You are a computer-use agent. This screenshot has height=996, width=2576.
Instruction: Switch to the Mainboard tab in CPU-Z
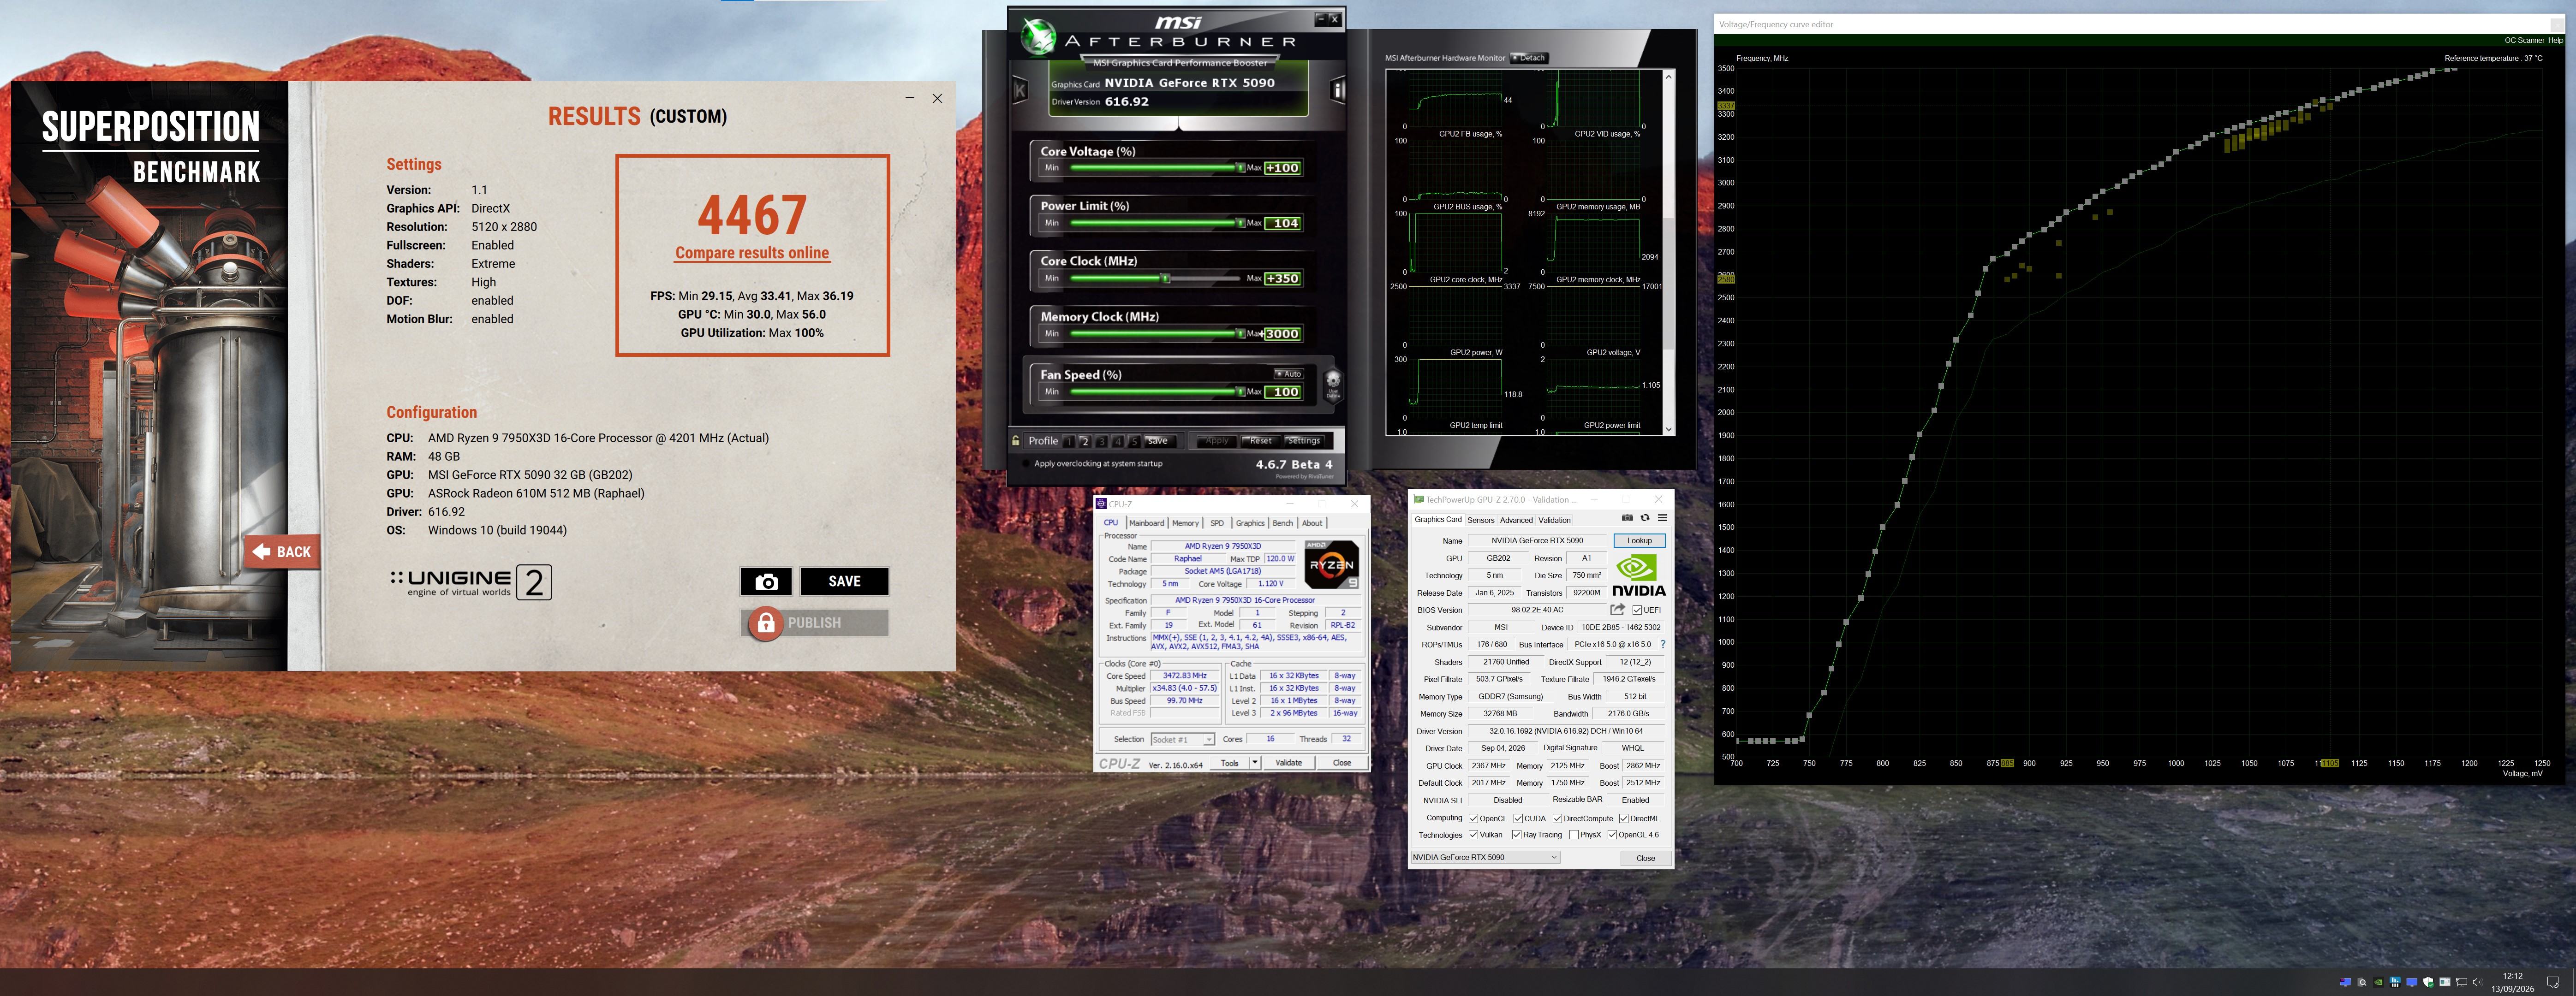1146,523
